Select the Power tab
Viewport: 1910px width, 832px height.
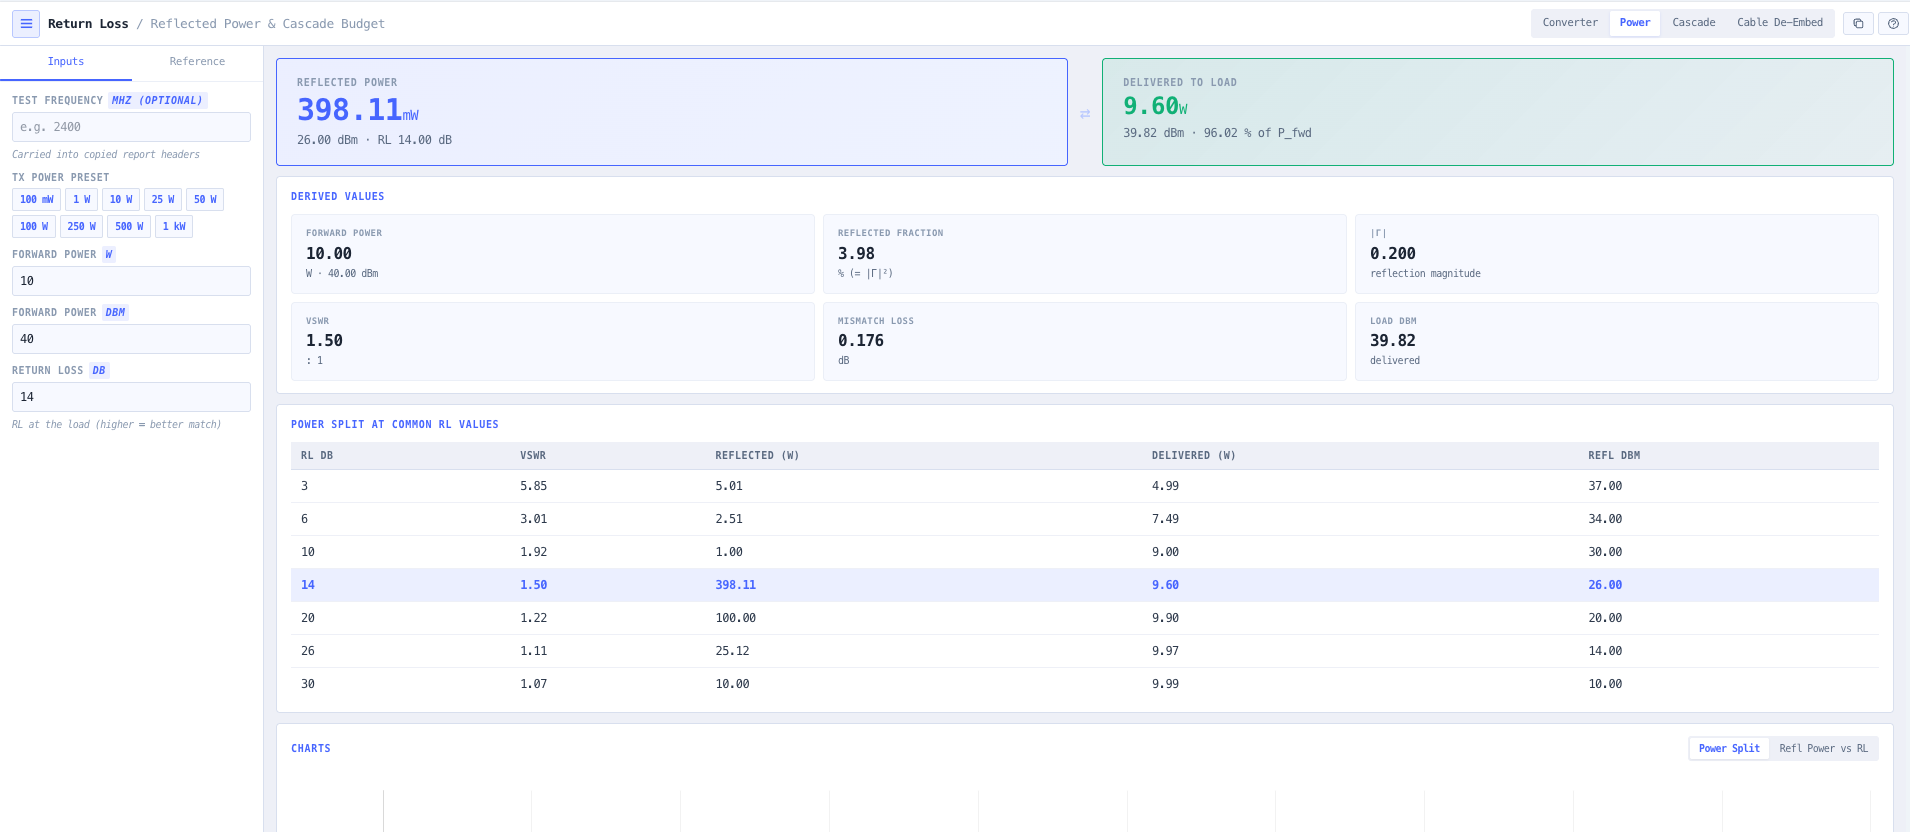(x=1635, y=23)
